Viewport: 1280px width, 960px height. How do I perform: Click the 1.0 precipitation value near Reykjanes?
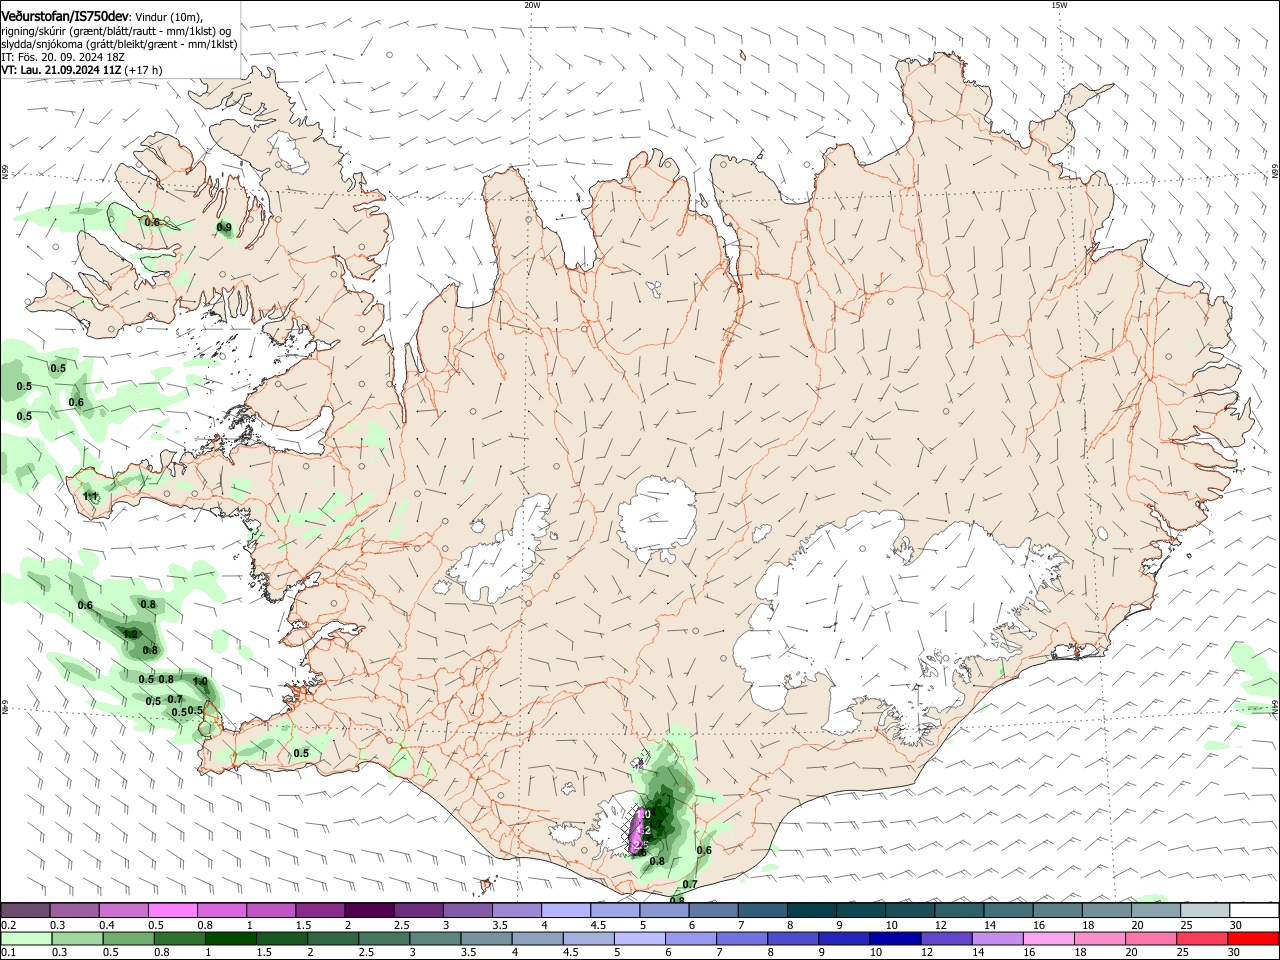point(200,682)
